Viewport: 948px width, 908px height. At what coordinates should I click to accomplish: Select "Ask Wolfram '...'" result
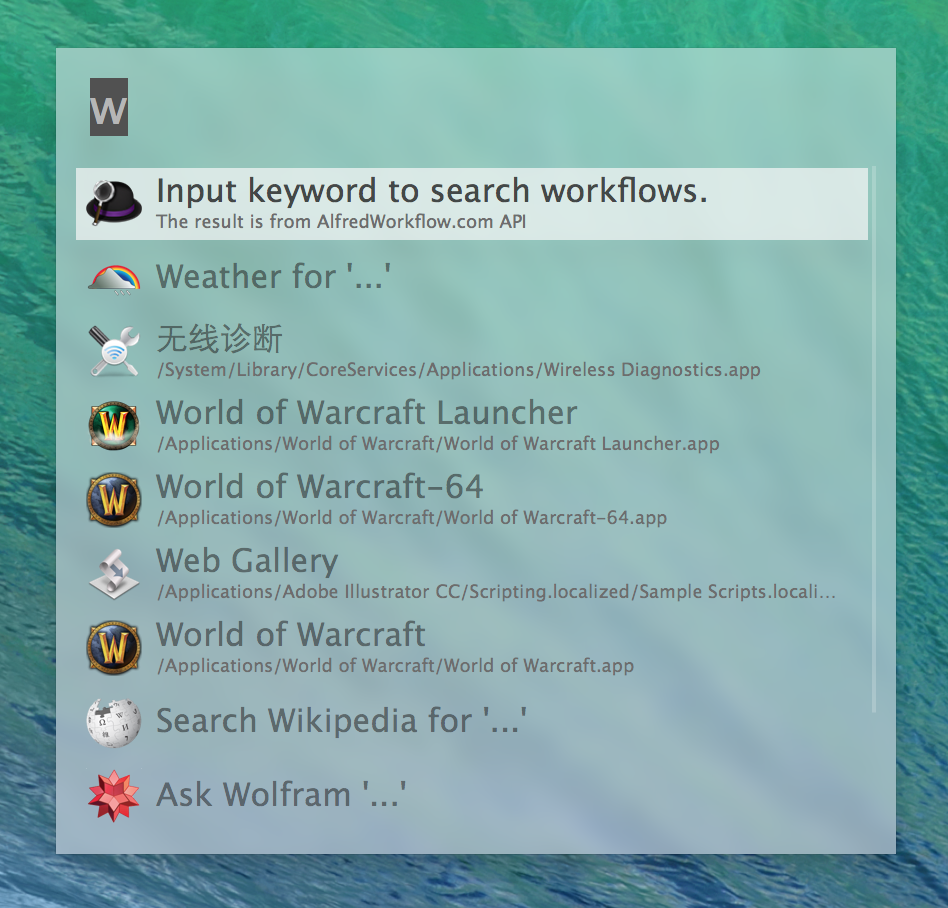[x=281, y=795]
